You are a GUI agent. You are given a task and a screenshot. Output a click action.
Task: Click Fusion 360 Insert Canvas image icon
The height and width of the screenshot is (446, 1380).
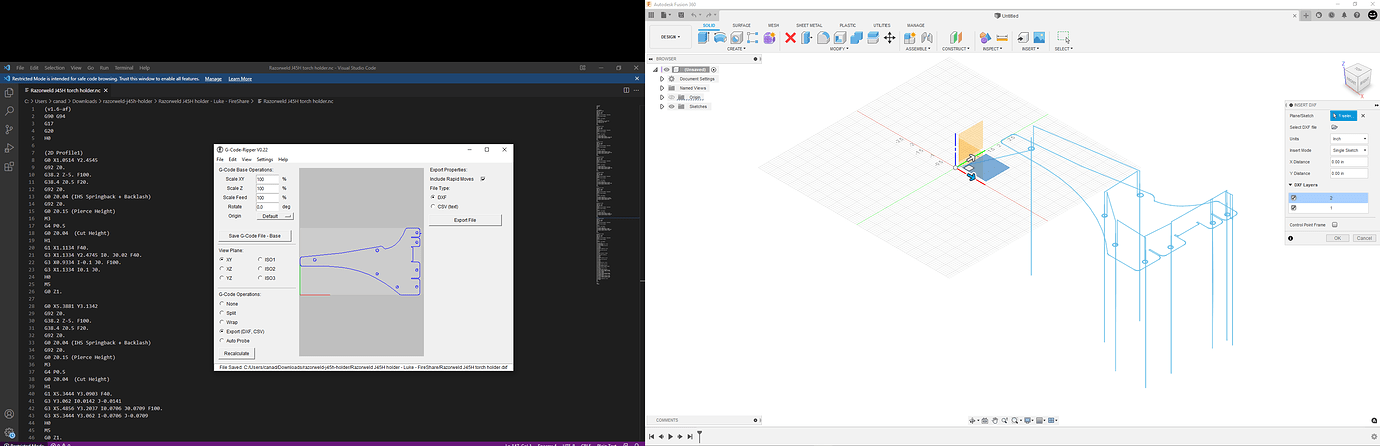pos(1039,38)
